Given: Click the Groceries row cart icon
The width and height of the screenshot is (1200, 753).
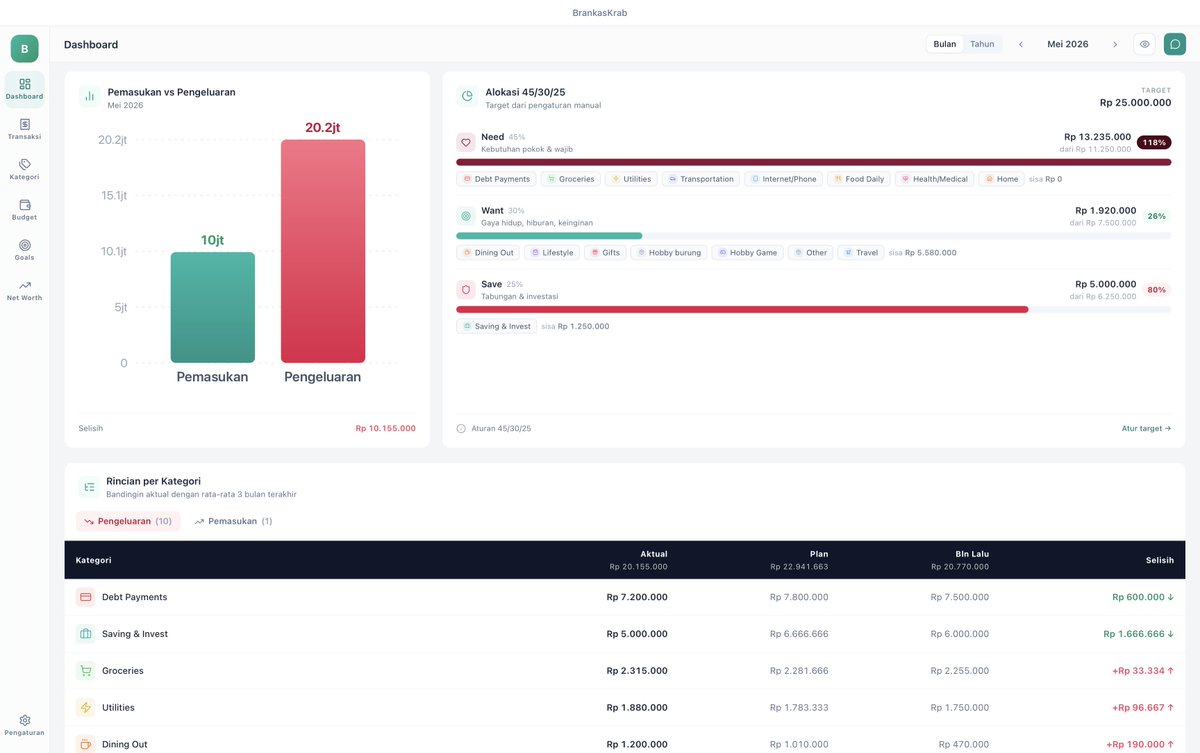Looking at the screenshot, I should tap(85, 671).
